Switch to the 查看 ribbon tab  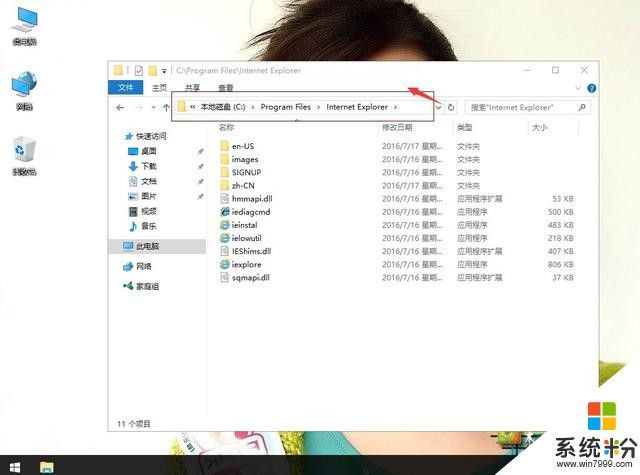[x=225, y=88]
